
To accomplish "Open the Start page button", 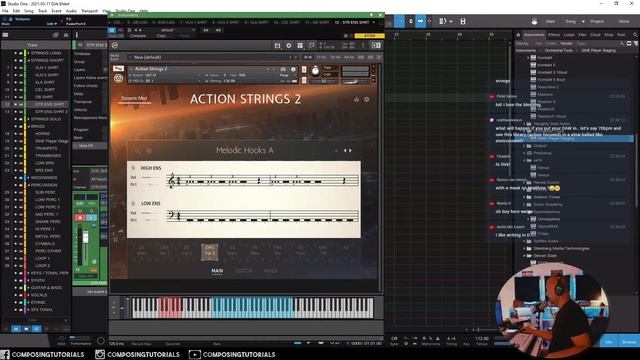I will pos(550,21).
